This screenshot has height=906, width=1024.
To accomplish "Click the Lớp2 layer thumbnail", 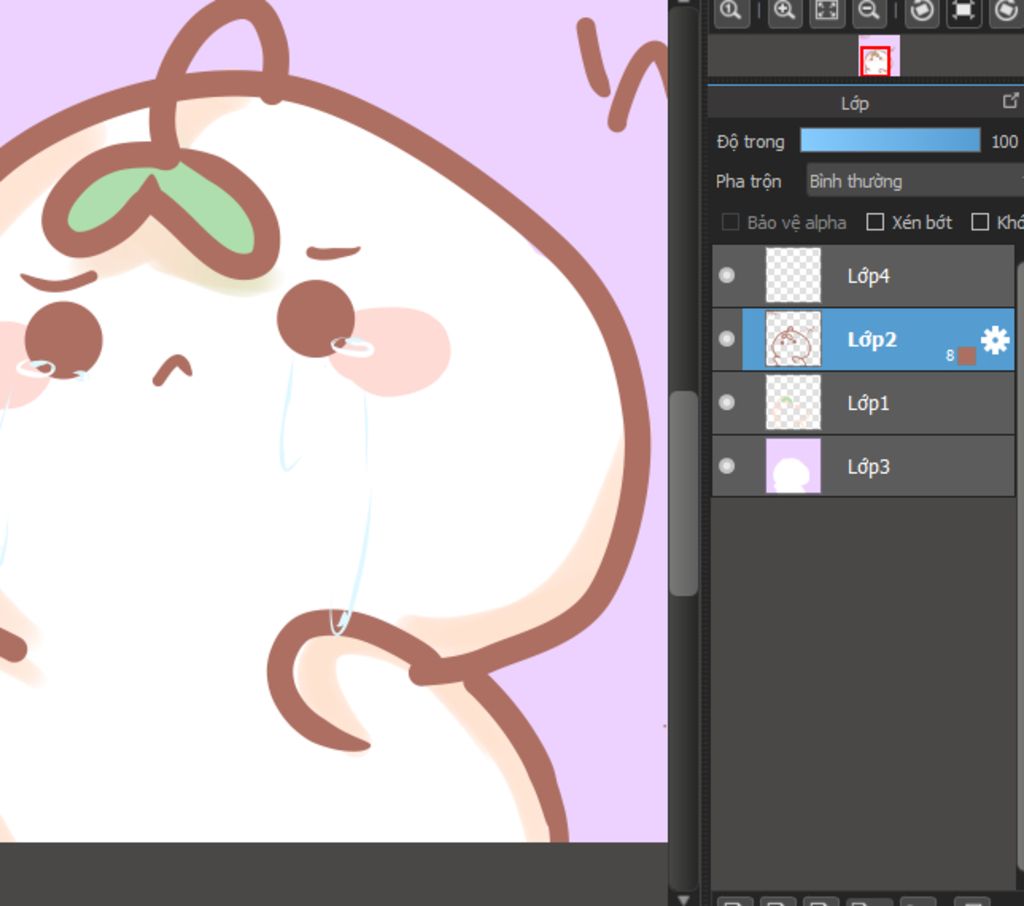I will 793,339.
